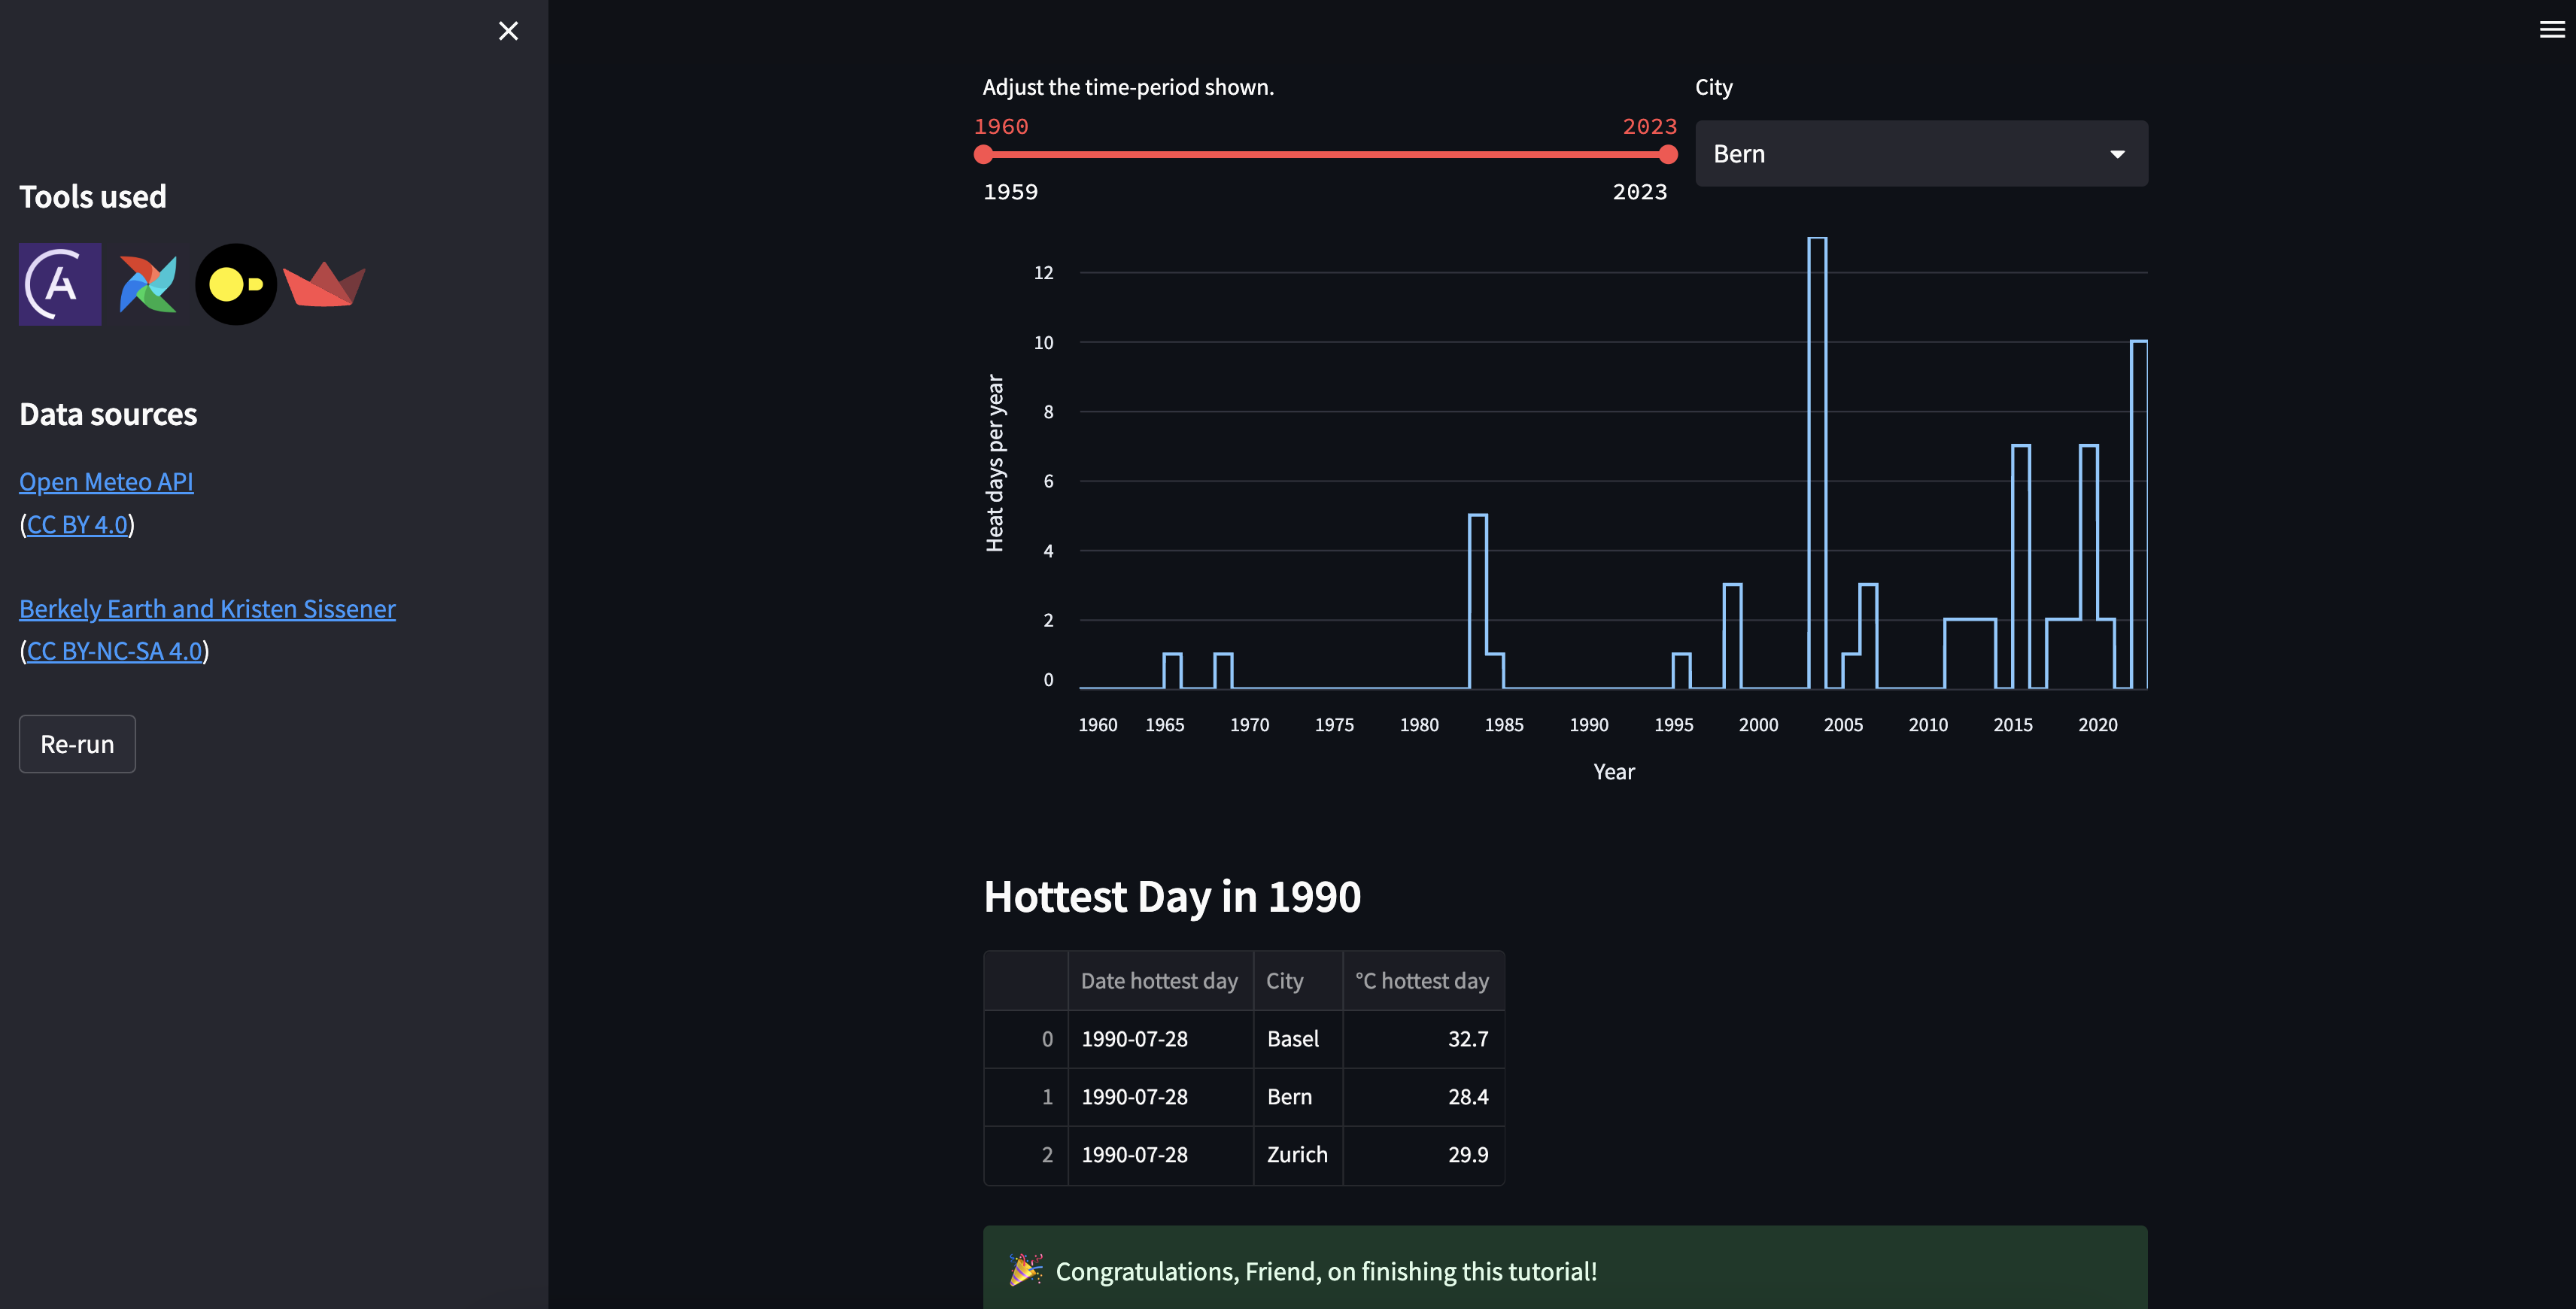This screenshot has width=2576, height=1309.
Task: Click the dropdown arrow in City selector
Action: click(2117, 154)
